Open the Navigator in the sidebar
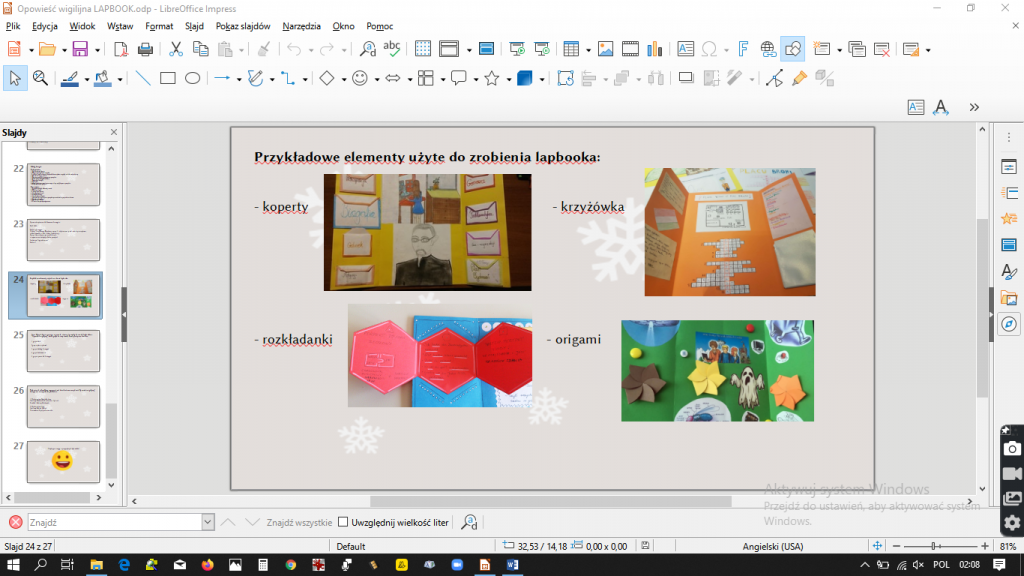The image size is (1024, 576). click(1009, 323)
